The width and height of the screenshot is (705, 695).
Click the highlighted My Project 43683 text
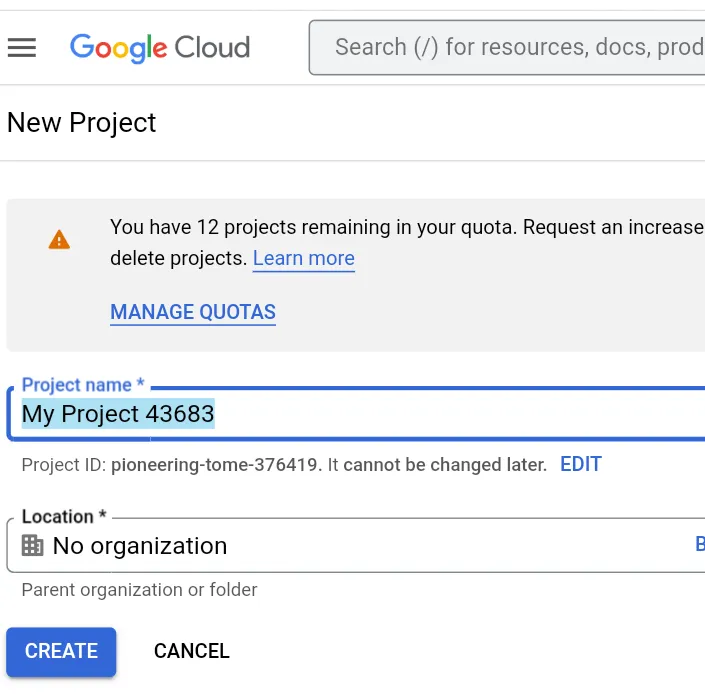[x=118, y=414]
